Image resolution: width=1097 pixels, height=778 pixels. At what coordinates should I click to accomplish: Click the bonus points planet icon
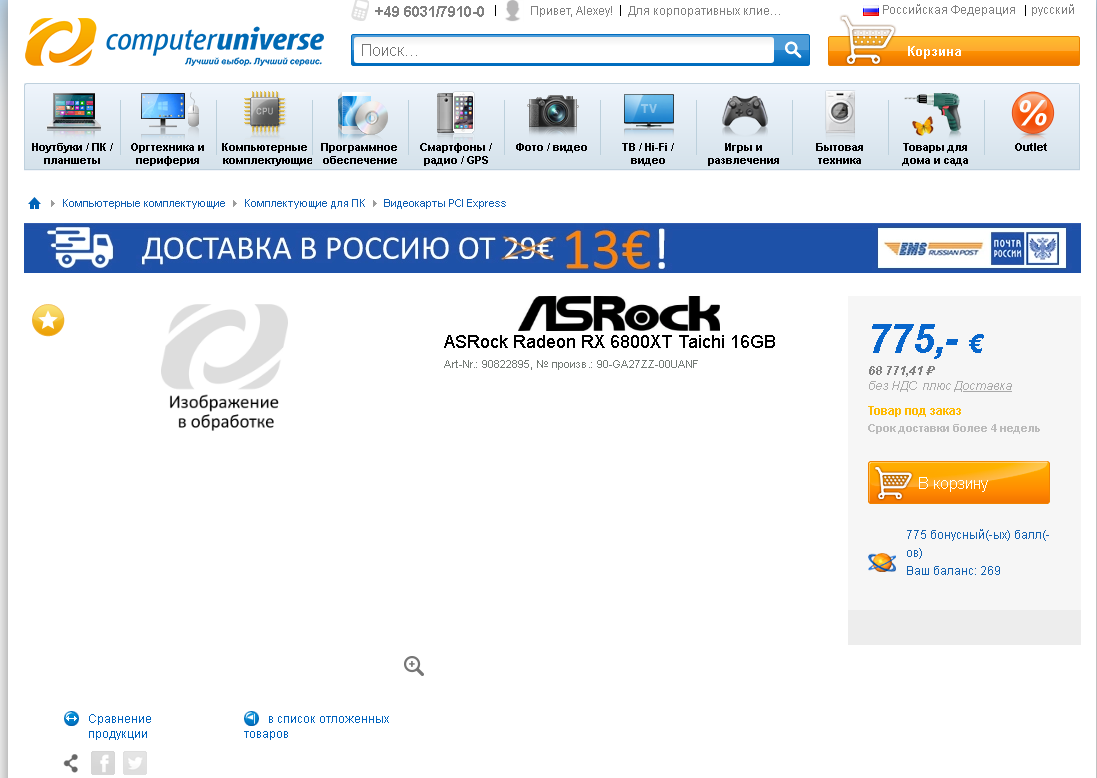(x=882, y=562)
